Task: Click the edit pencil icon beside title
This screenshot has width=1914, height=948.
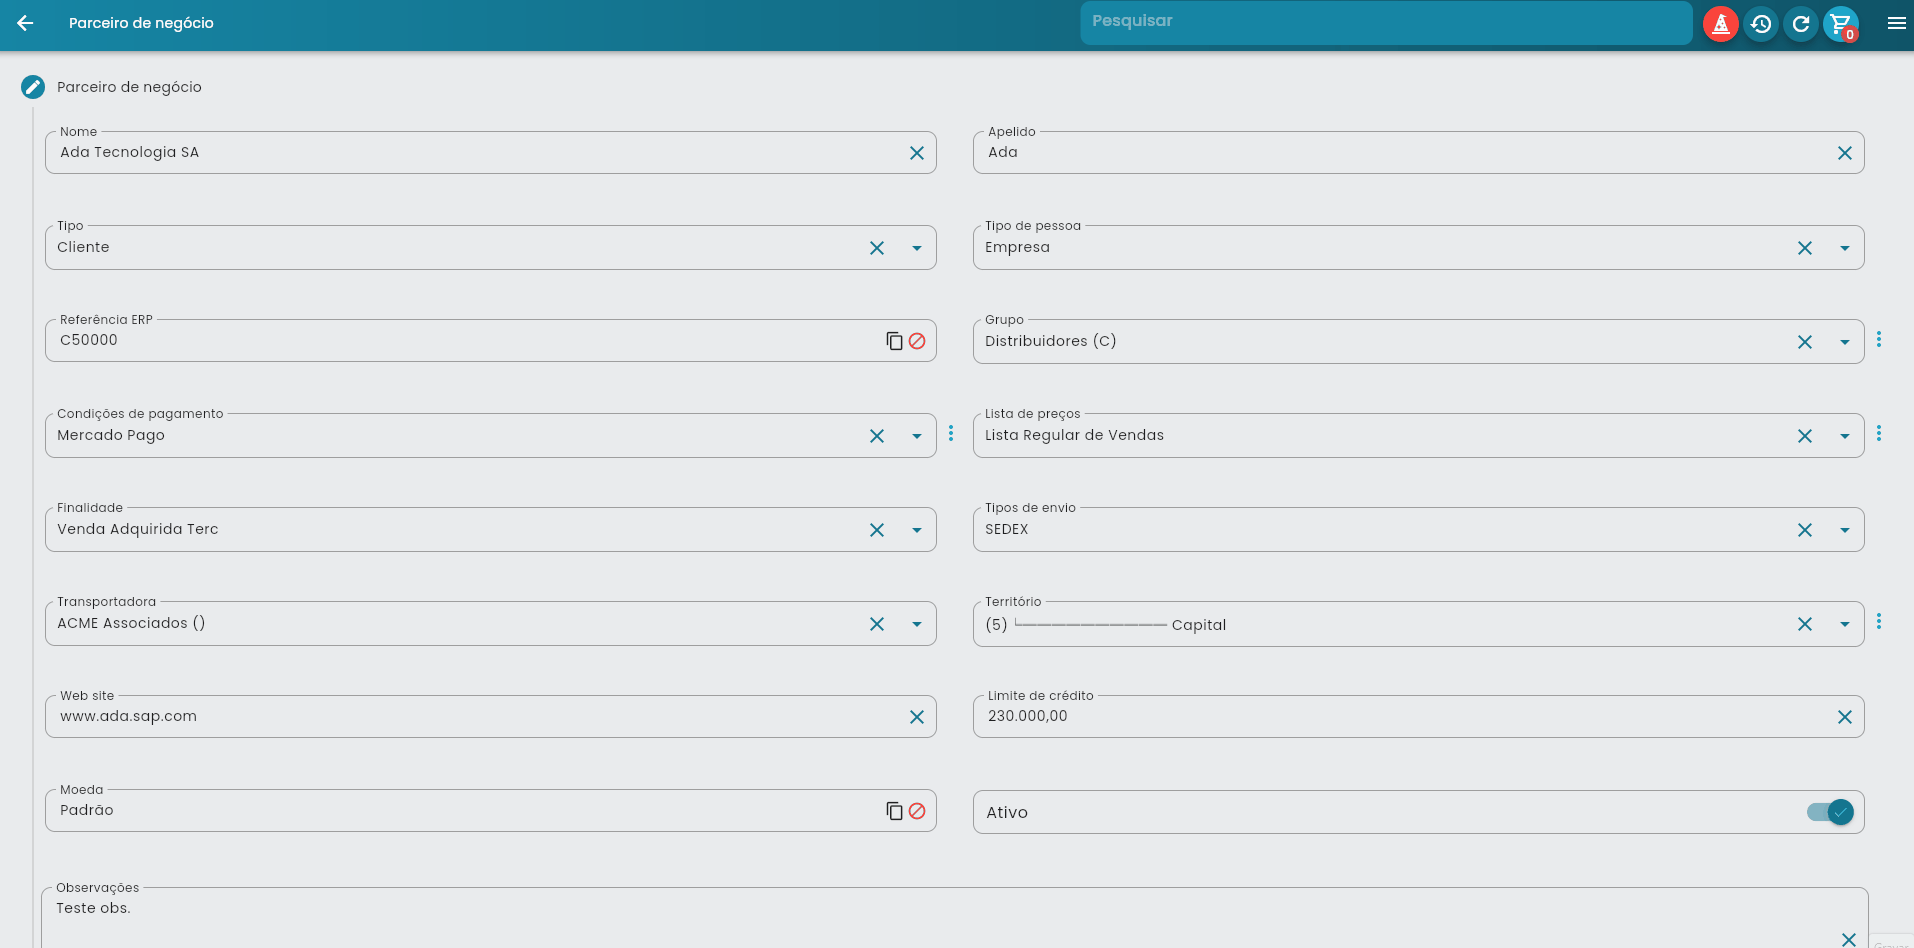Action: coord(33,87)
